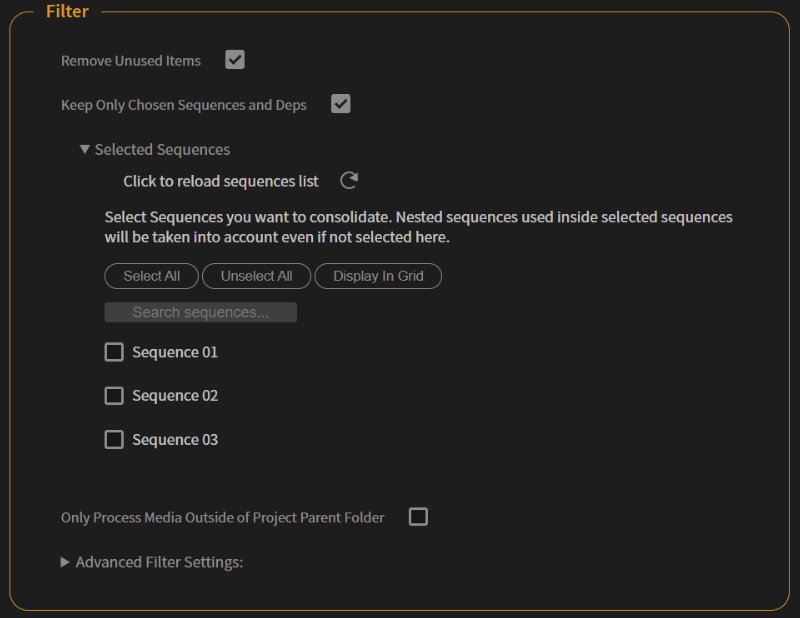Click the Search sequences input field
Image resolution: width=800 pixels, height=618 pixels.
tap(200, 312)
